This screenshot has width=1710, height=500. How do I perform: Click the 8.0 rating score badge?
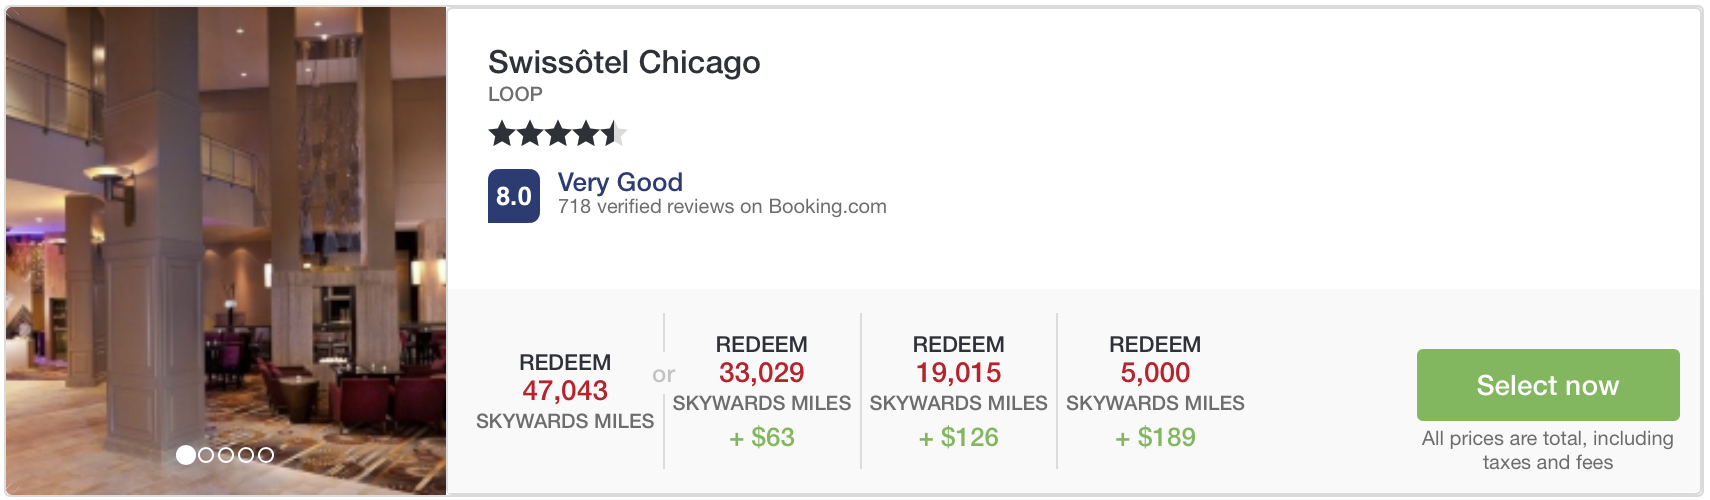tap(514, 196)
